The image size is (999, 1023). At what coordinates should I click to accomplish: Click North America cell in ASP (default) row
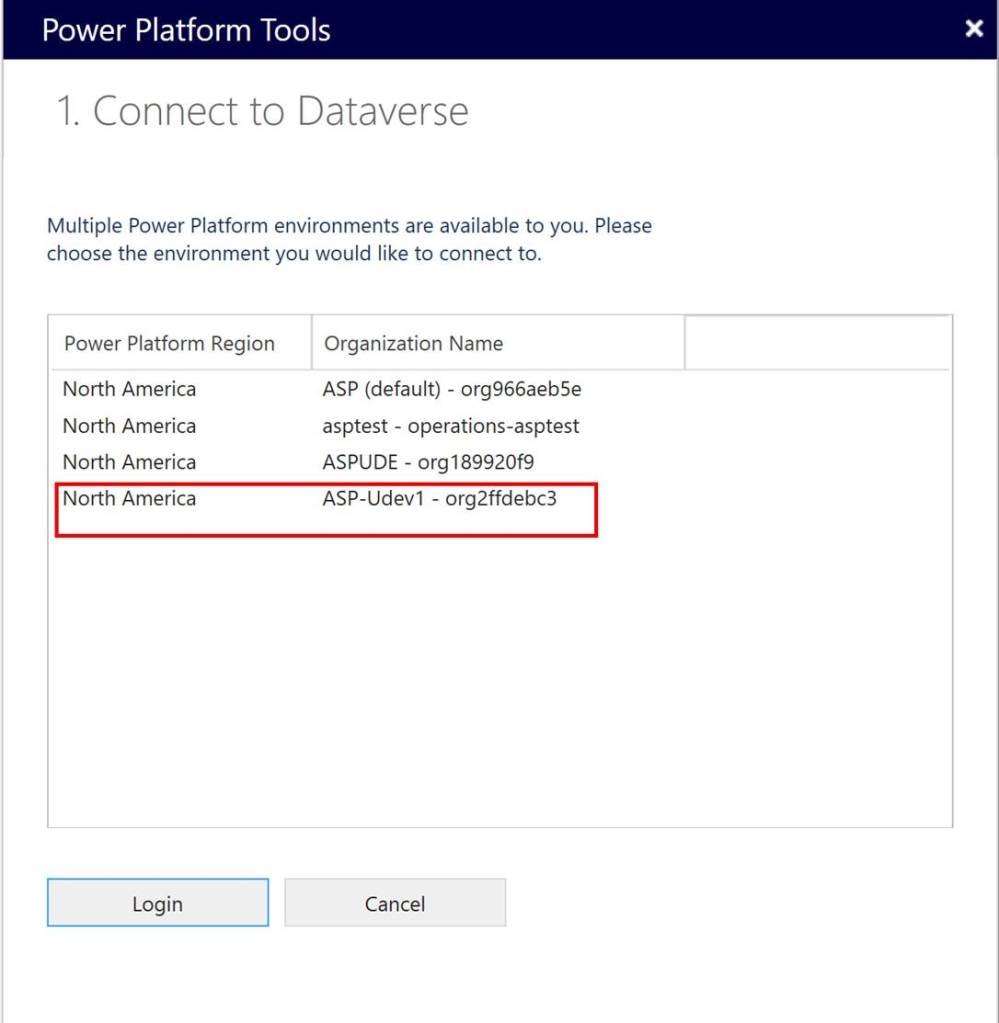pyautogui.click(x=129, y=389)
